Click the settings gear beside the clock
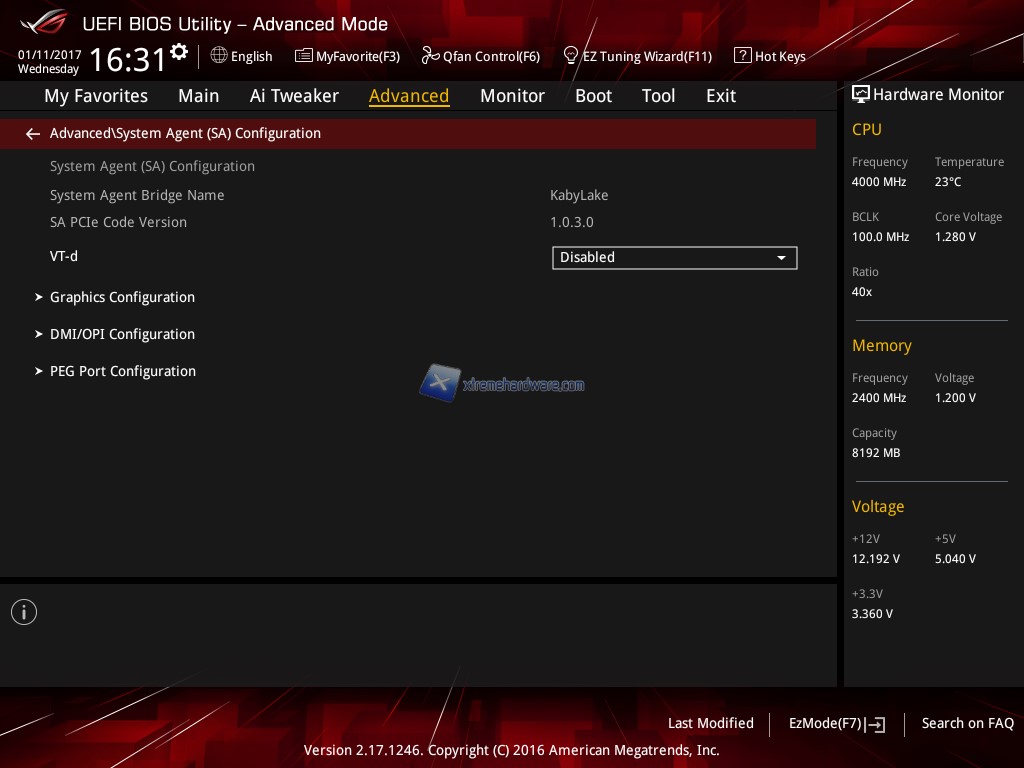The width and height of the screenshot is (1024, 768). coord(179,52)
